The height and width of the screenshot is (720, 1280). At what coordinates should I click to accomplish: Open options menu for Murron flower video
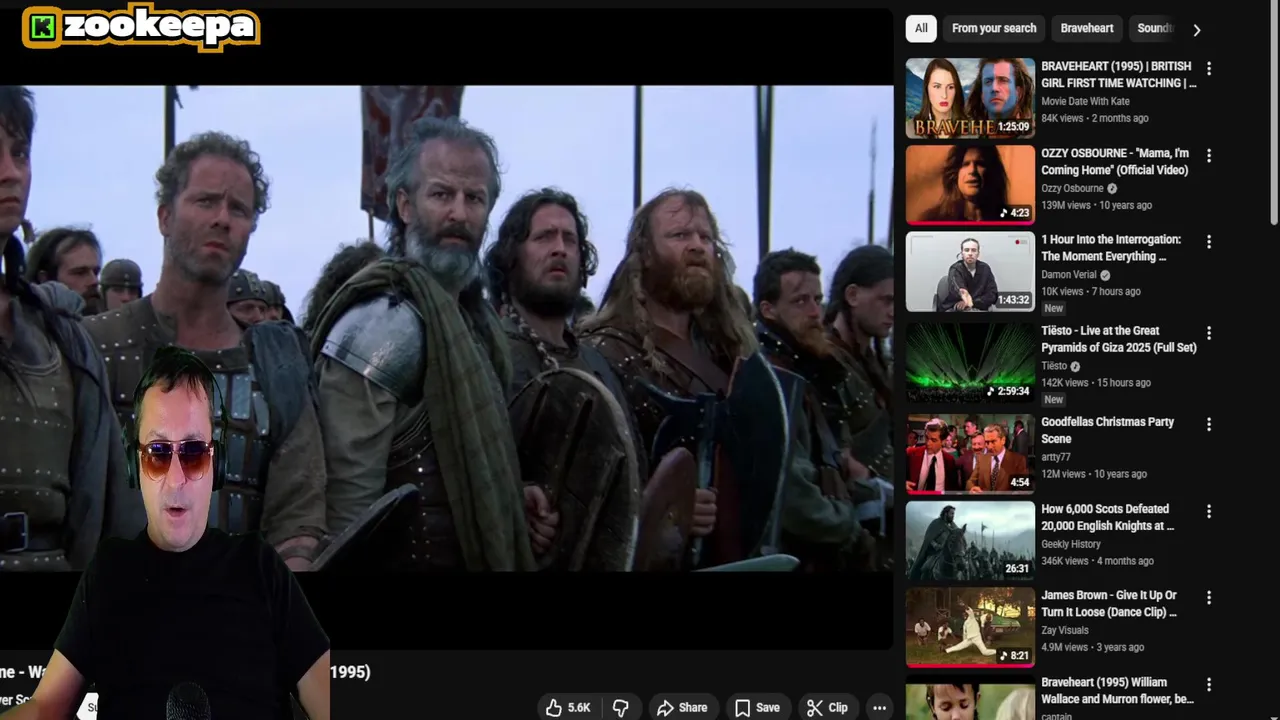pos(1208,684)
